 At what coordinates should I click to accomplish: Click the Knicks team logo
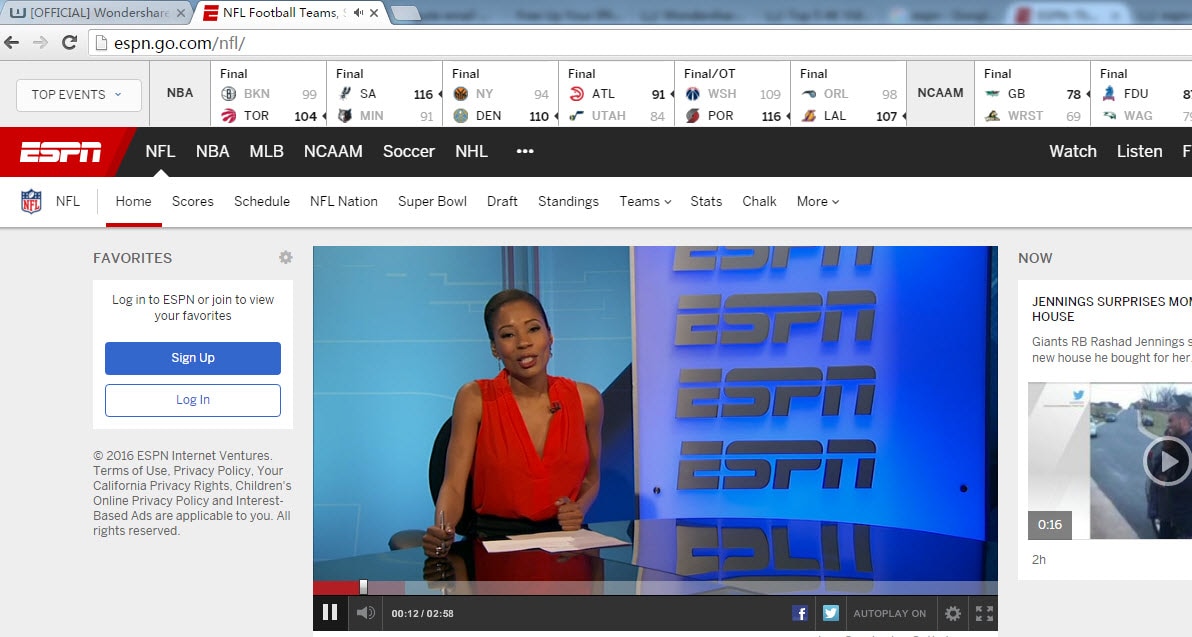click(x=461, y=93)
